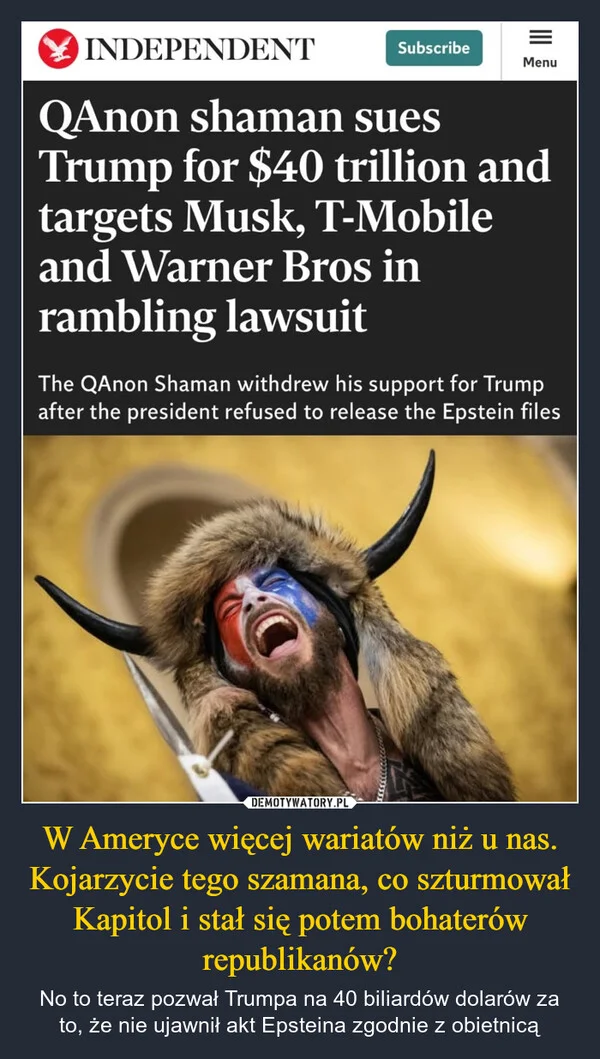The height and width of the screenshot is (1059, 600).
Task: Click the red Independent eagle logo
Action: (58, 49)
